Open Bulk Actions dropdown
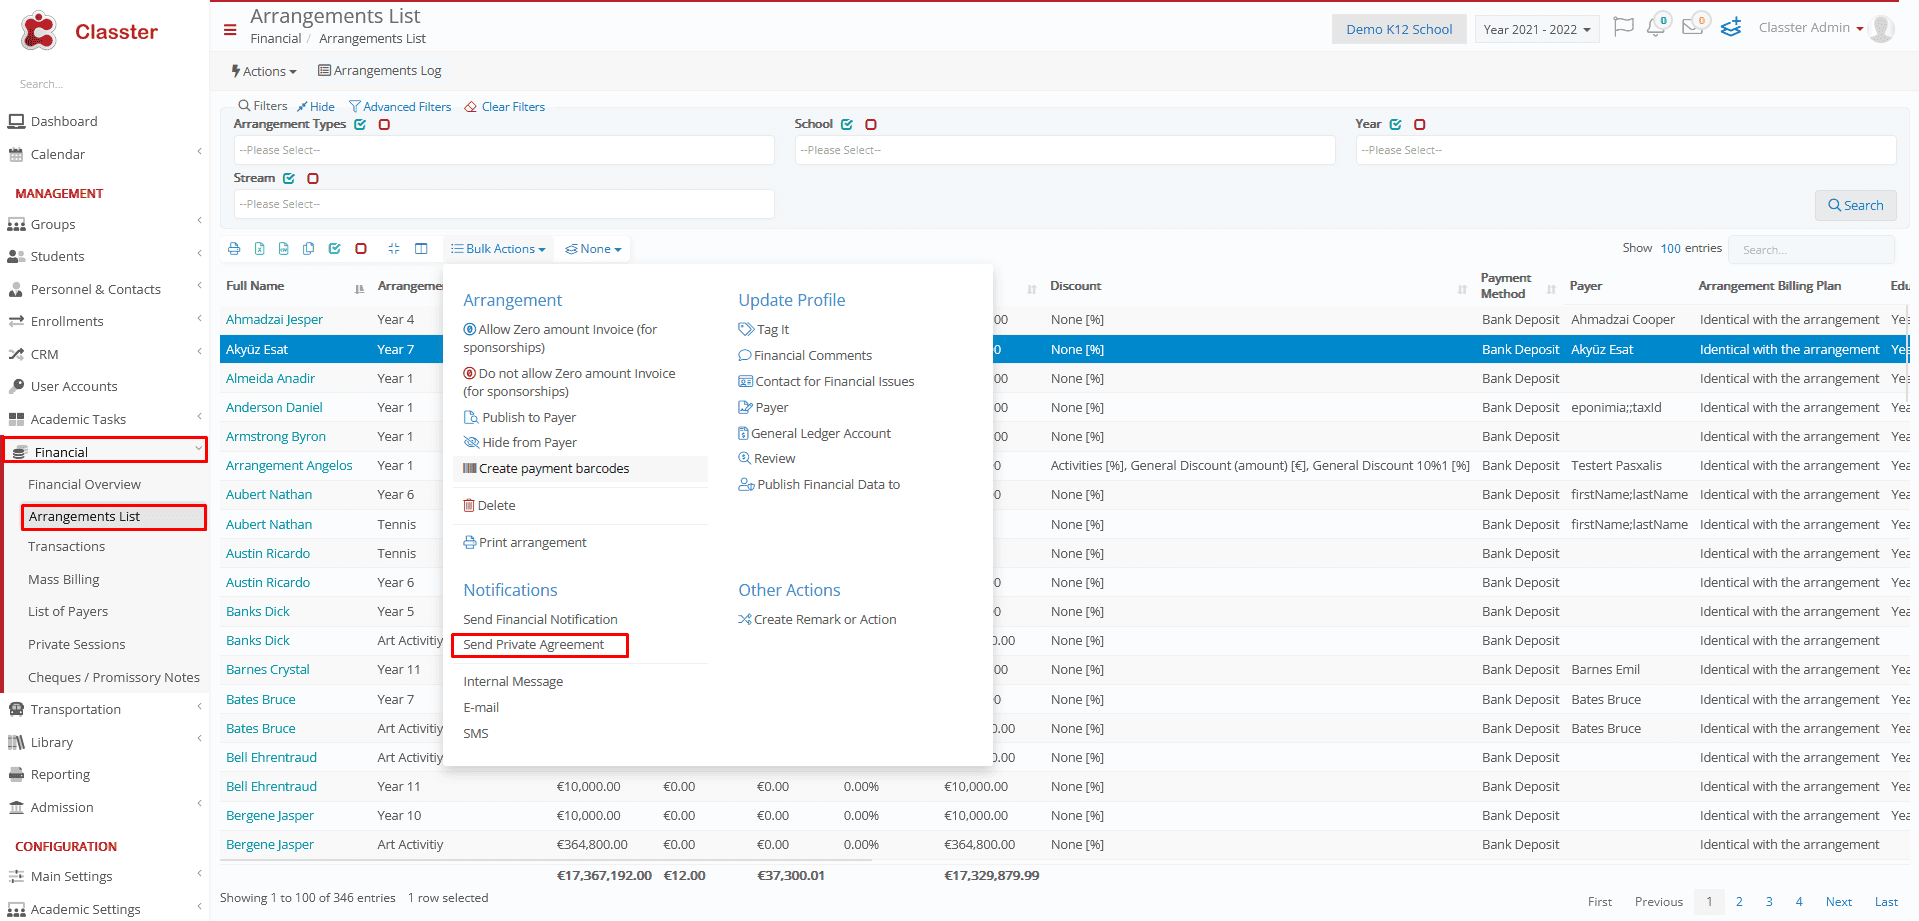1919x921 pixels. 498,249
